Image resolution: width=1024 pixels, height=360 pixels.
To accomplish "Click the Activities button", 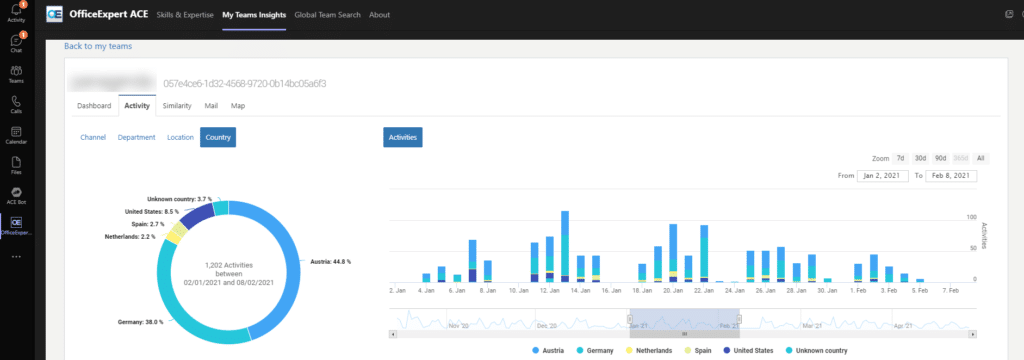I will [x=402, y=137].
